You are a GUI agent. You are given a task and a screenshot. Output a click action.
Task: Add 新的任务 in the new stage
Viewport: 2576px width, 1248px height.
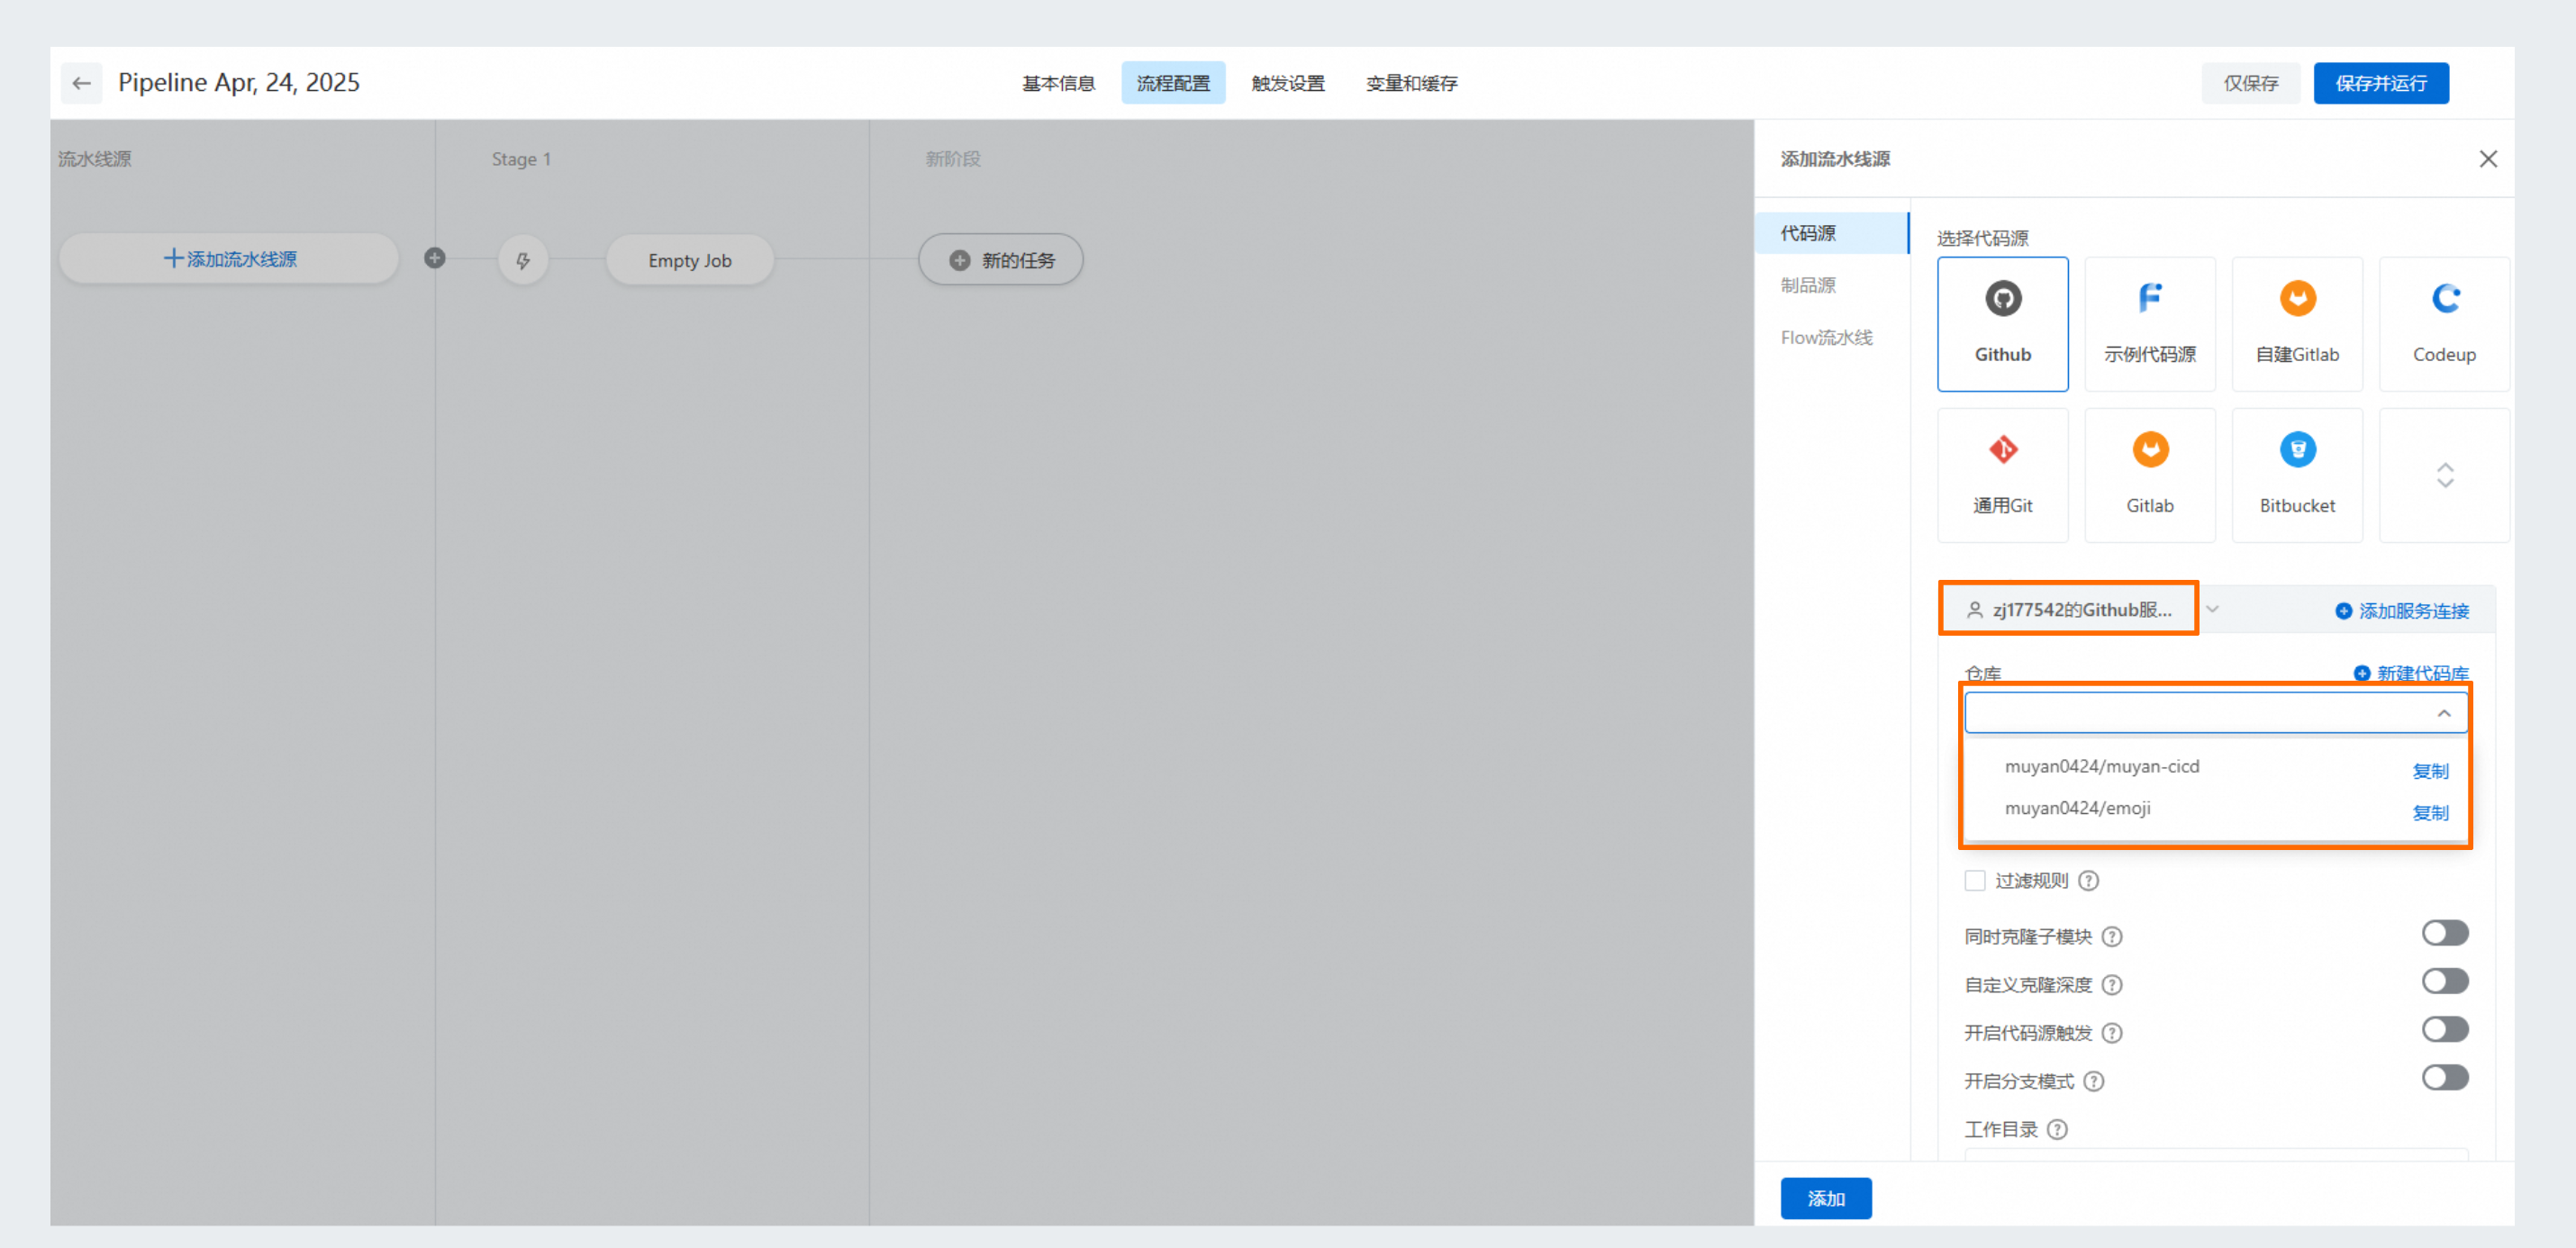(1000, 260)
